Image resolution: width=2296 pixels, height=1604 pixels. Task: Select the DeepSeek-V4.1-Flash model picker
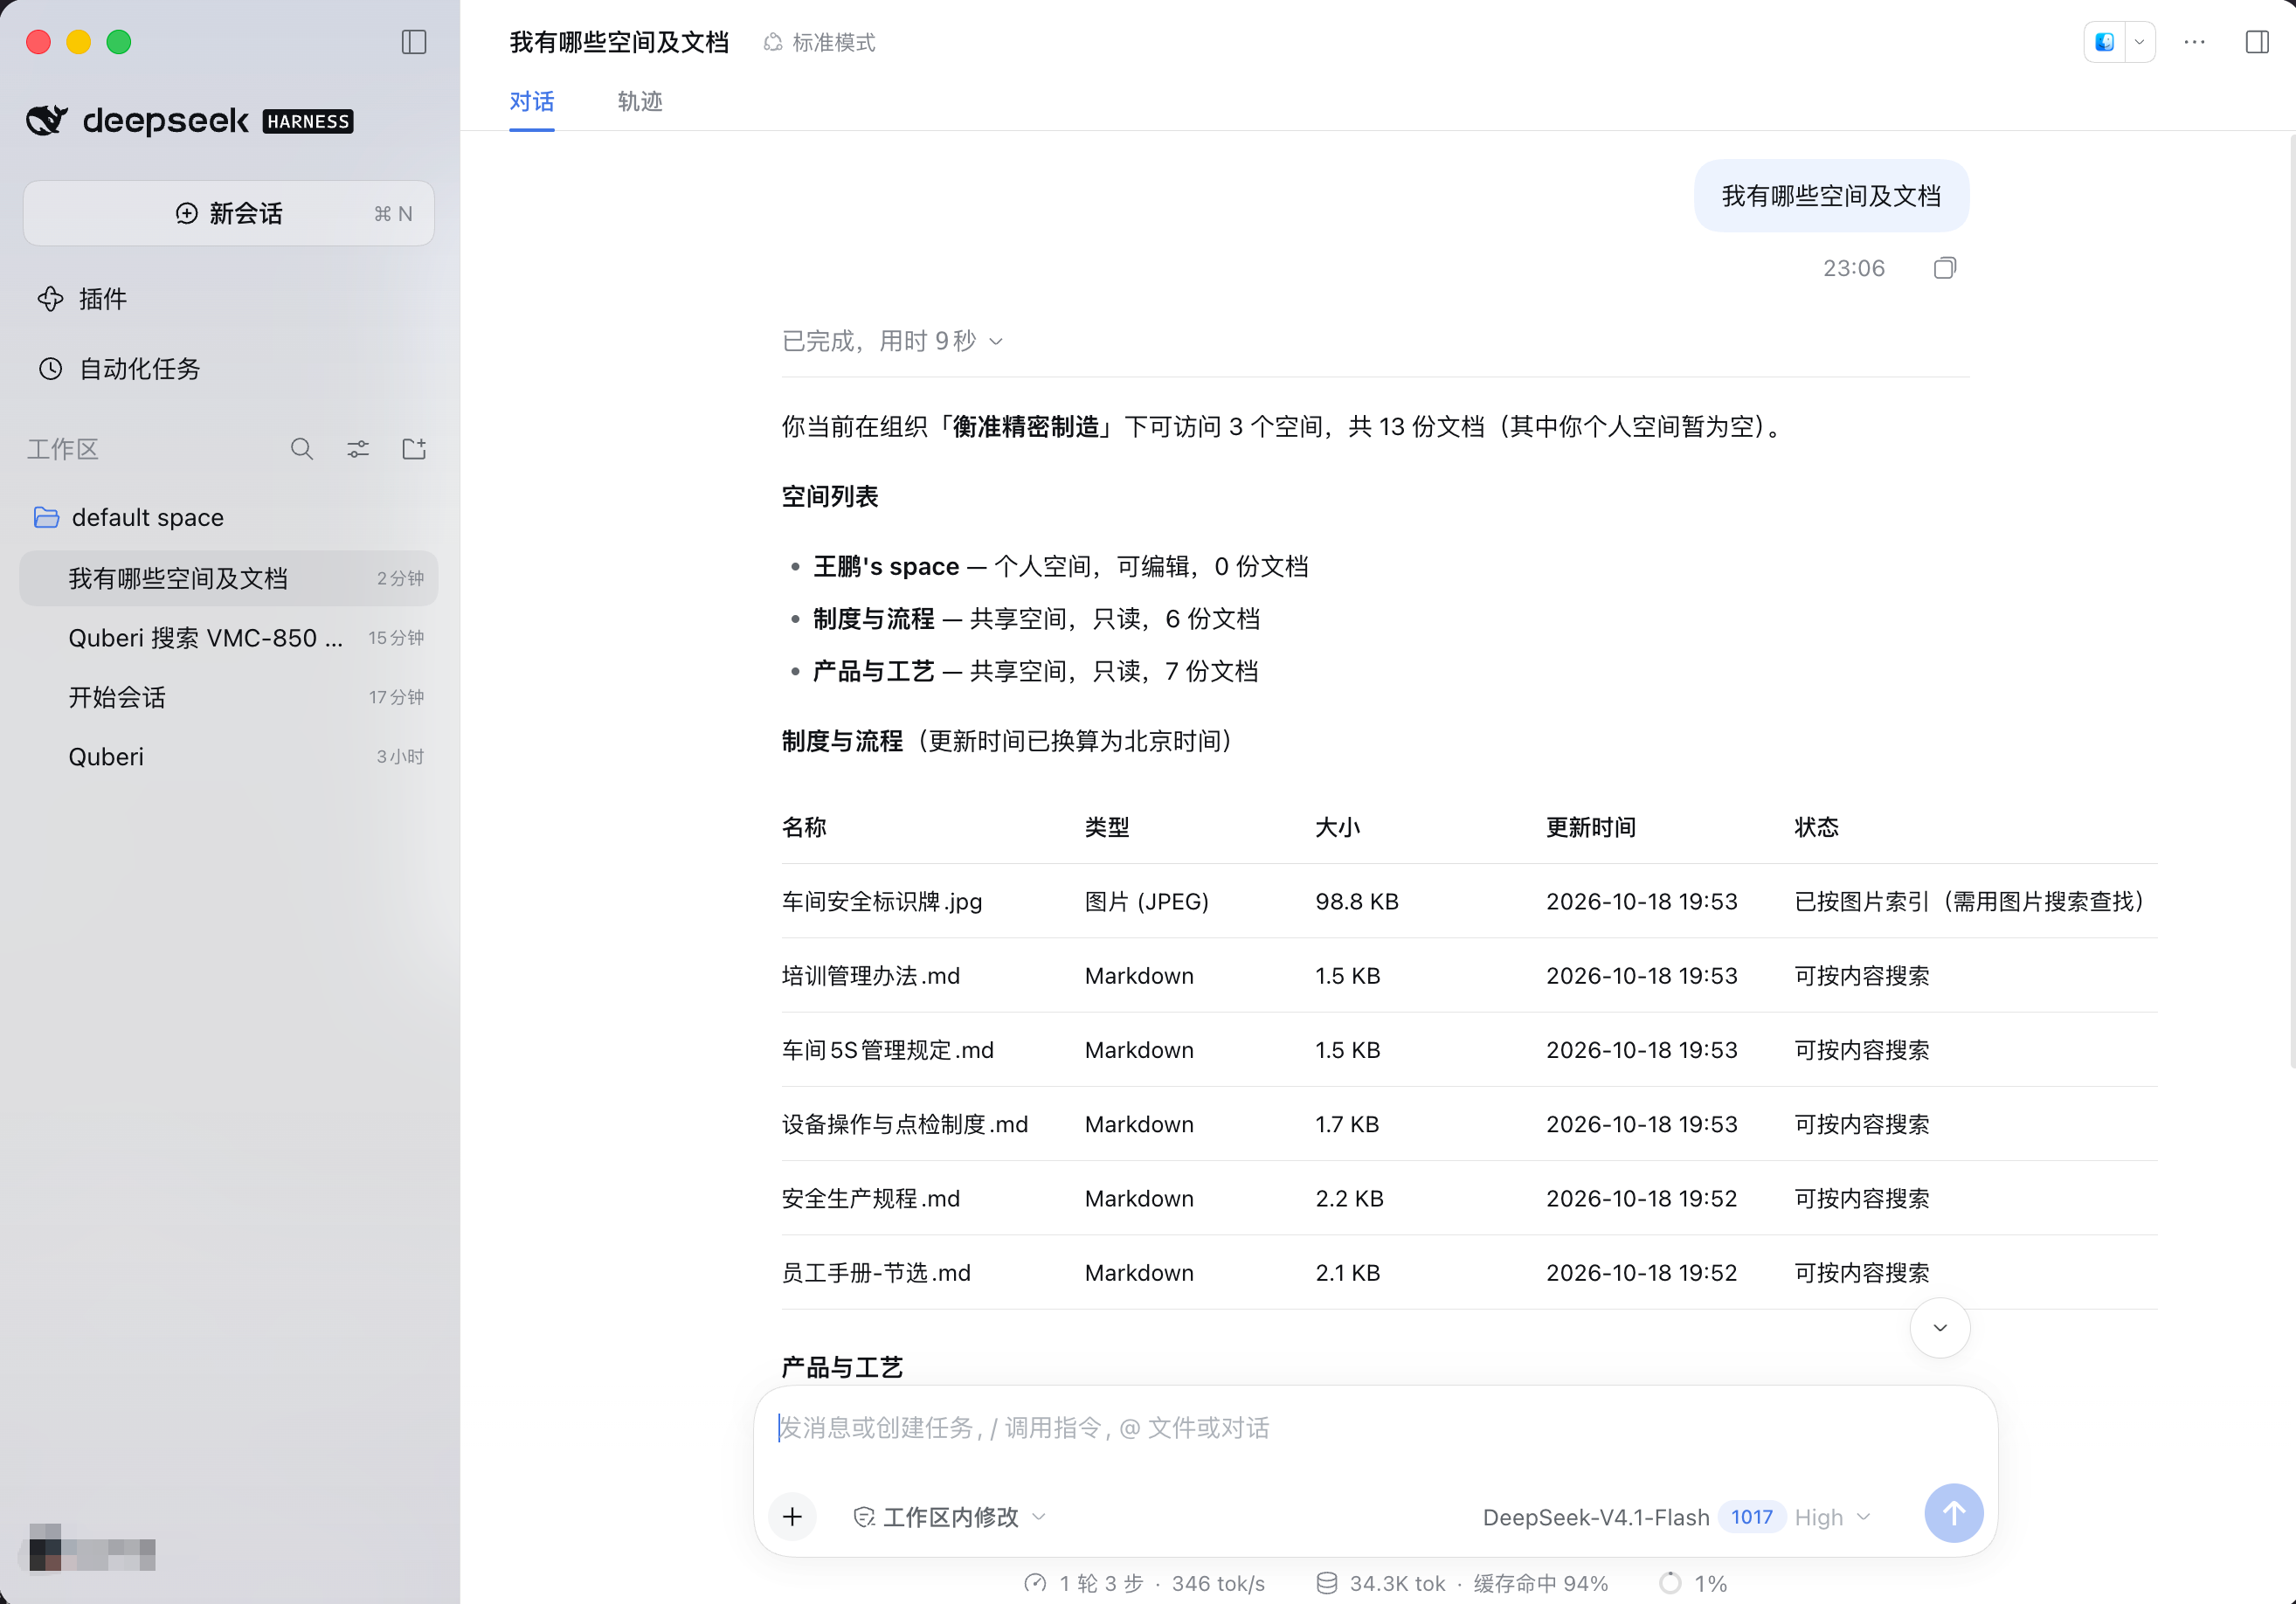[1596, 1517]
